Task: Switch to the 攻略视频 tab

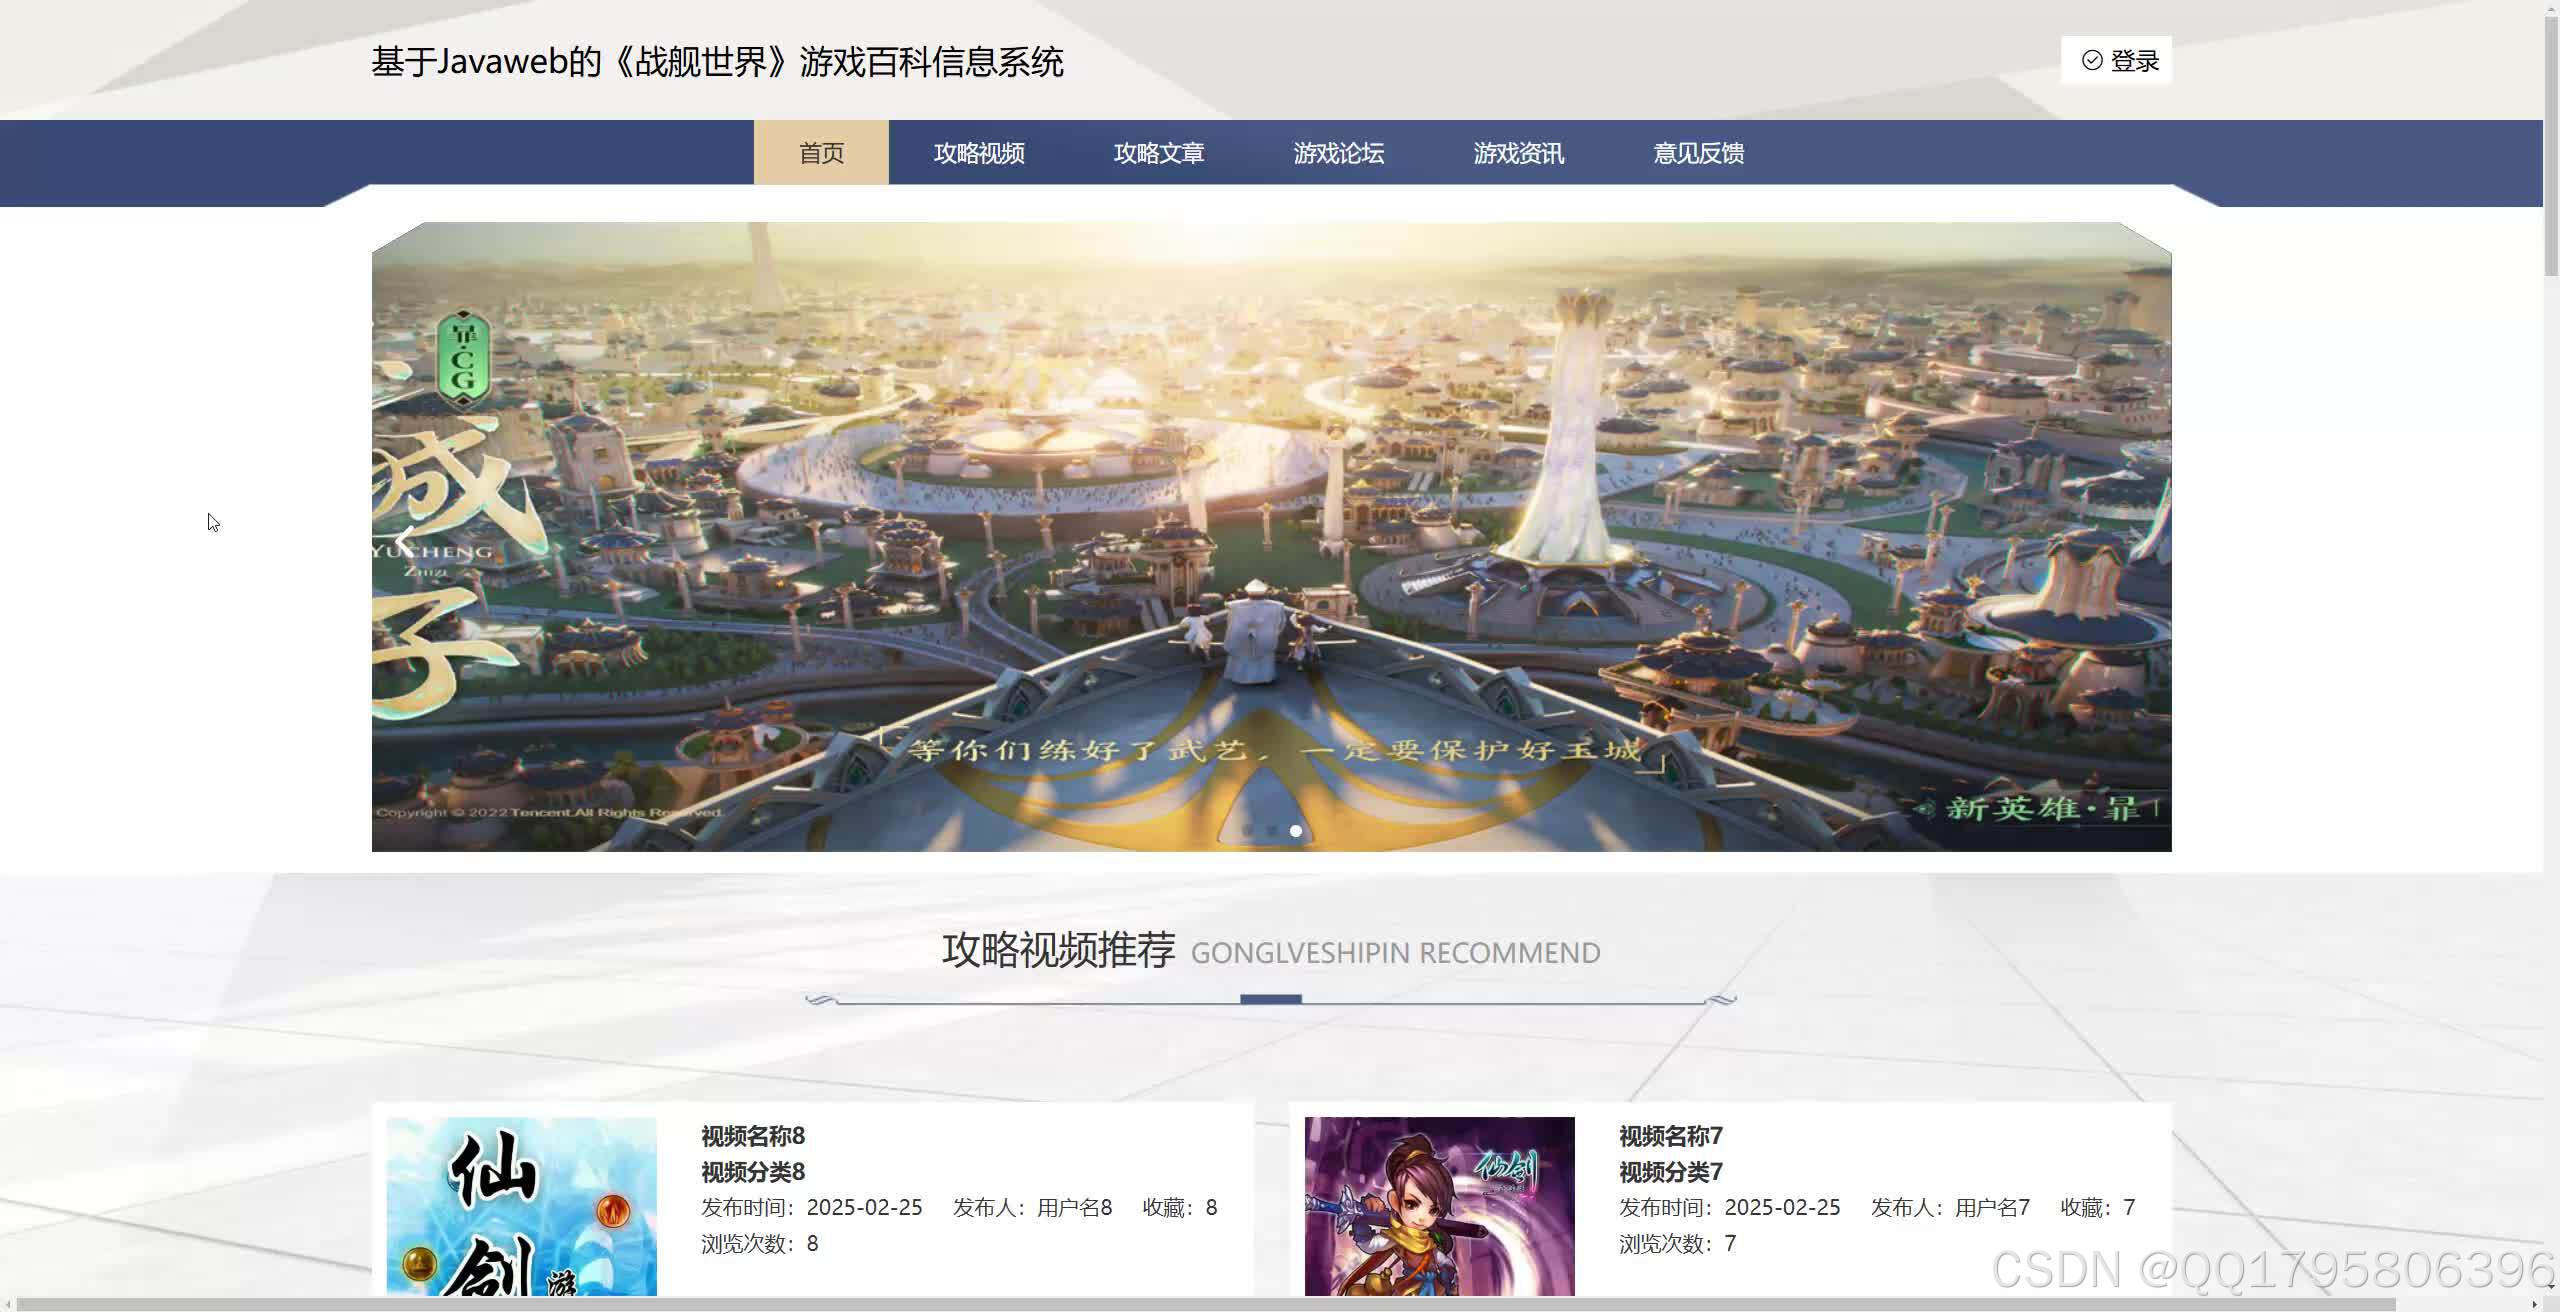Action: point(979,152)
